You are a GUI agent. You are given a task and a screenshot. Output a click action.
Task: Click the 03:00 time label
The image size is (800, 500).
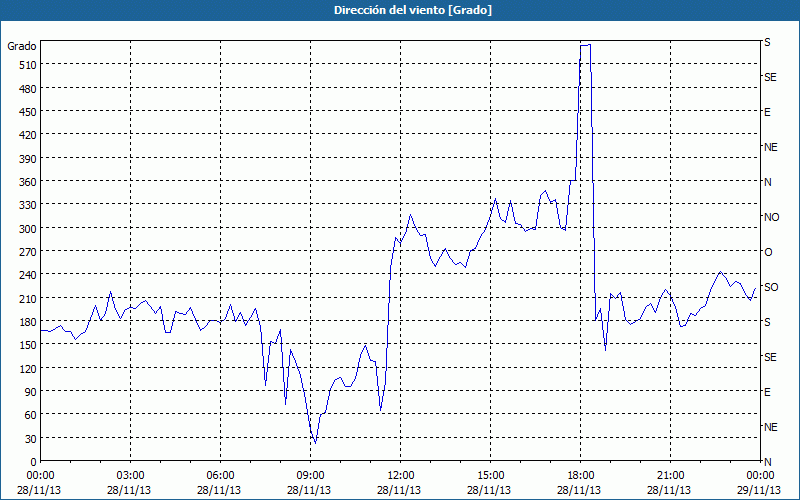click(131, 476)
